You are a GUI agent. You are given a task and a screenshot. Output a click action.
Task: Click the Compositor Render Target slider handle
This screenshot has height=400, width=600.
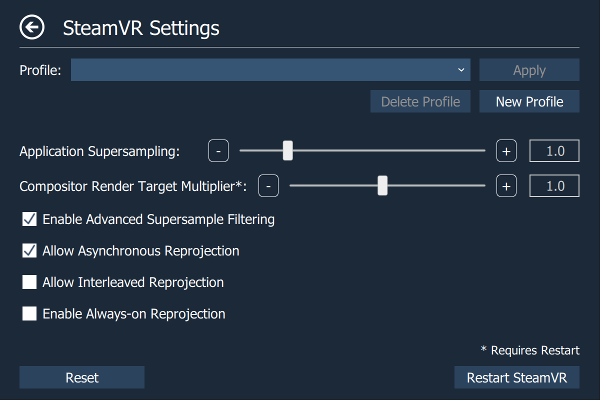383,186
